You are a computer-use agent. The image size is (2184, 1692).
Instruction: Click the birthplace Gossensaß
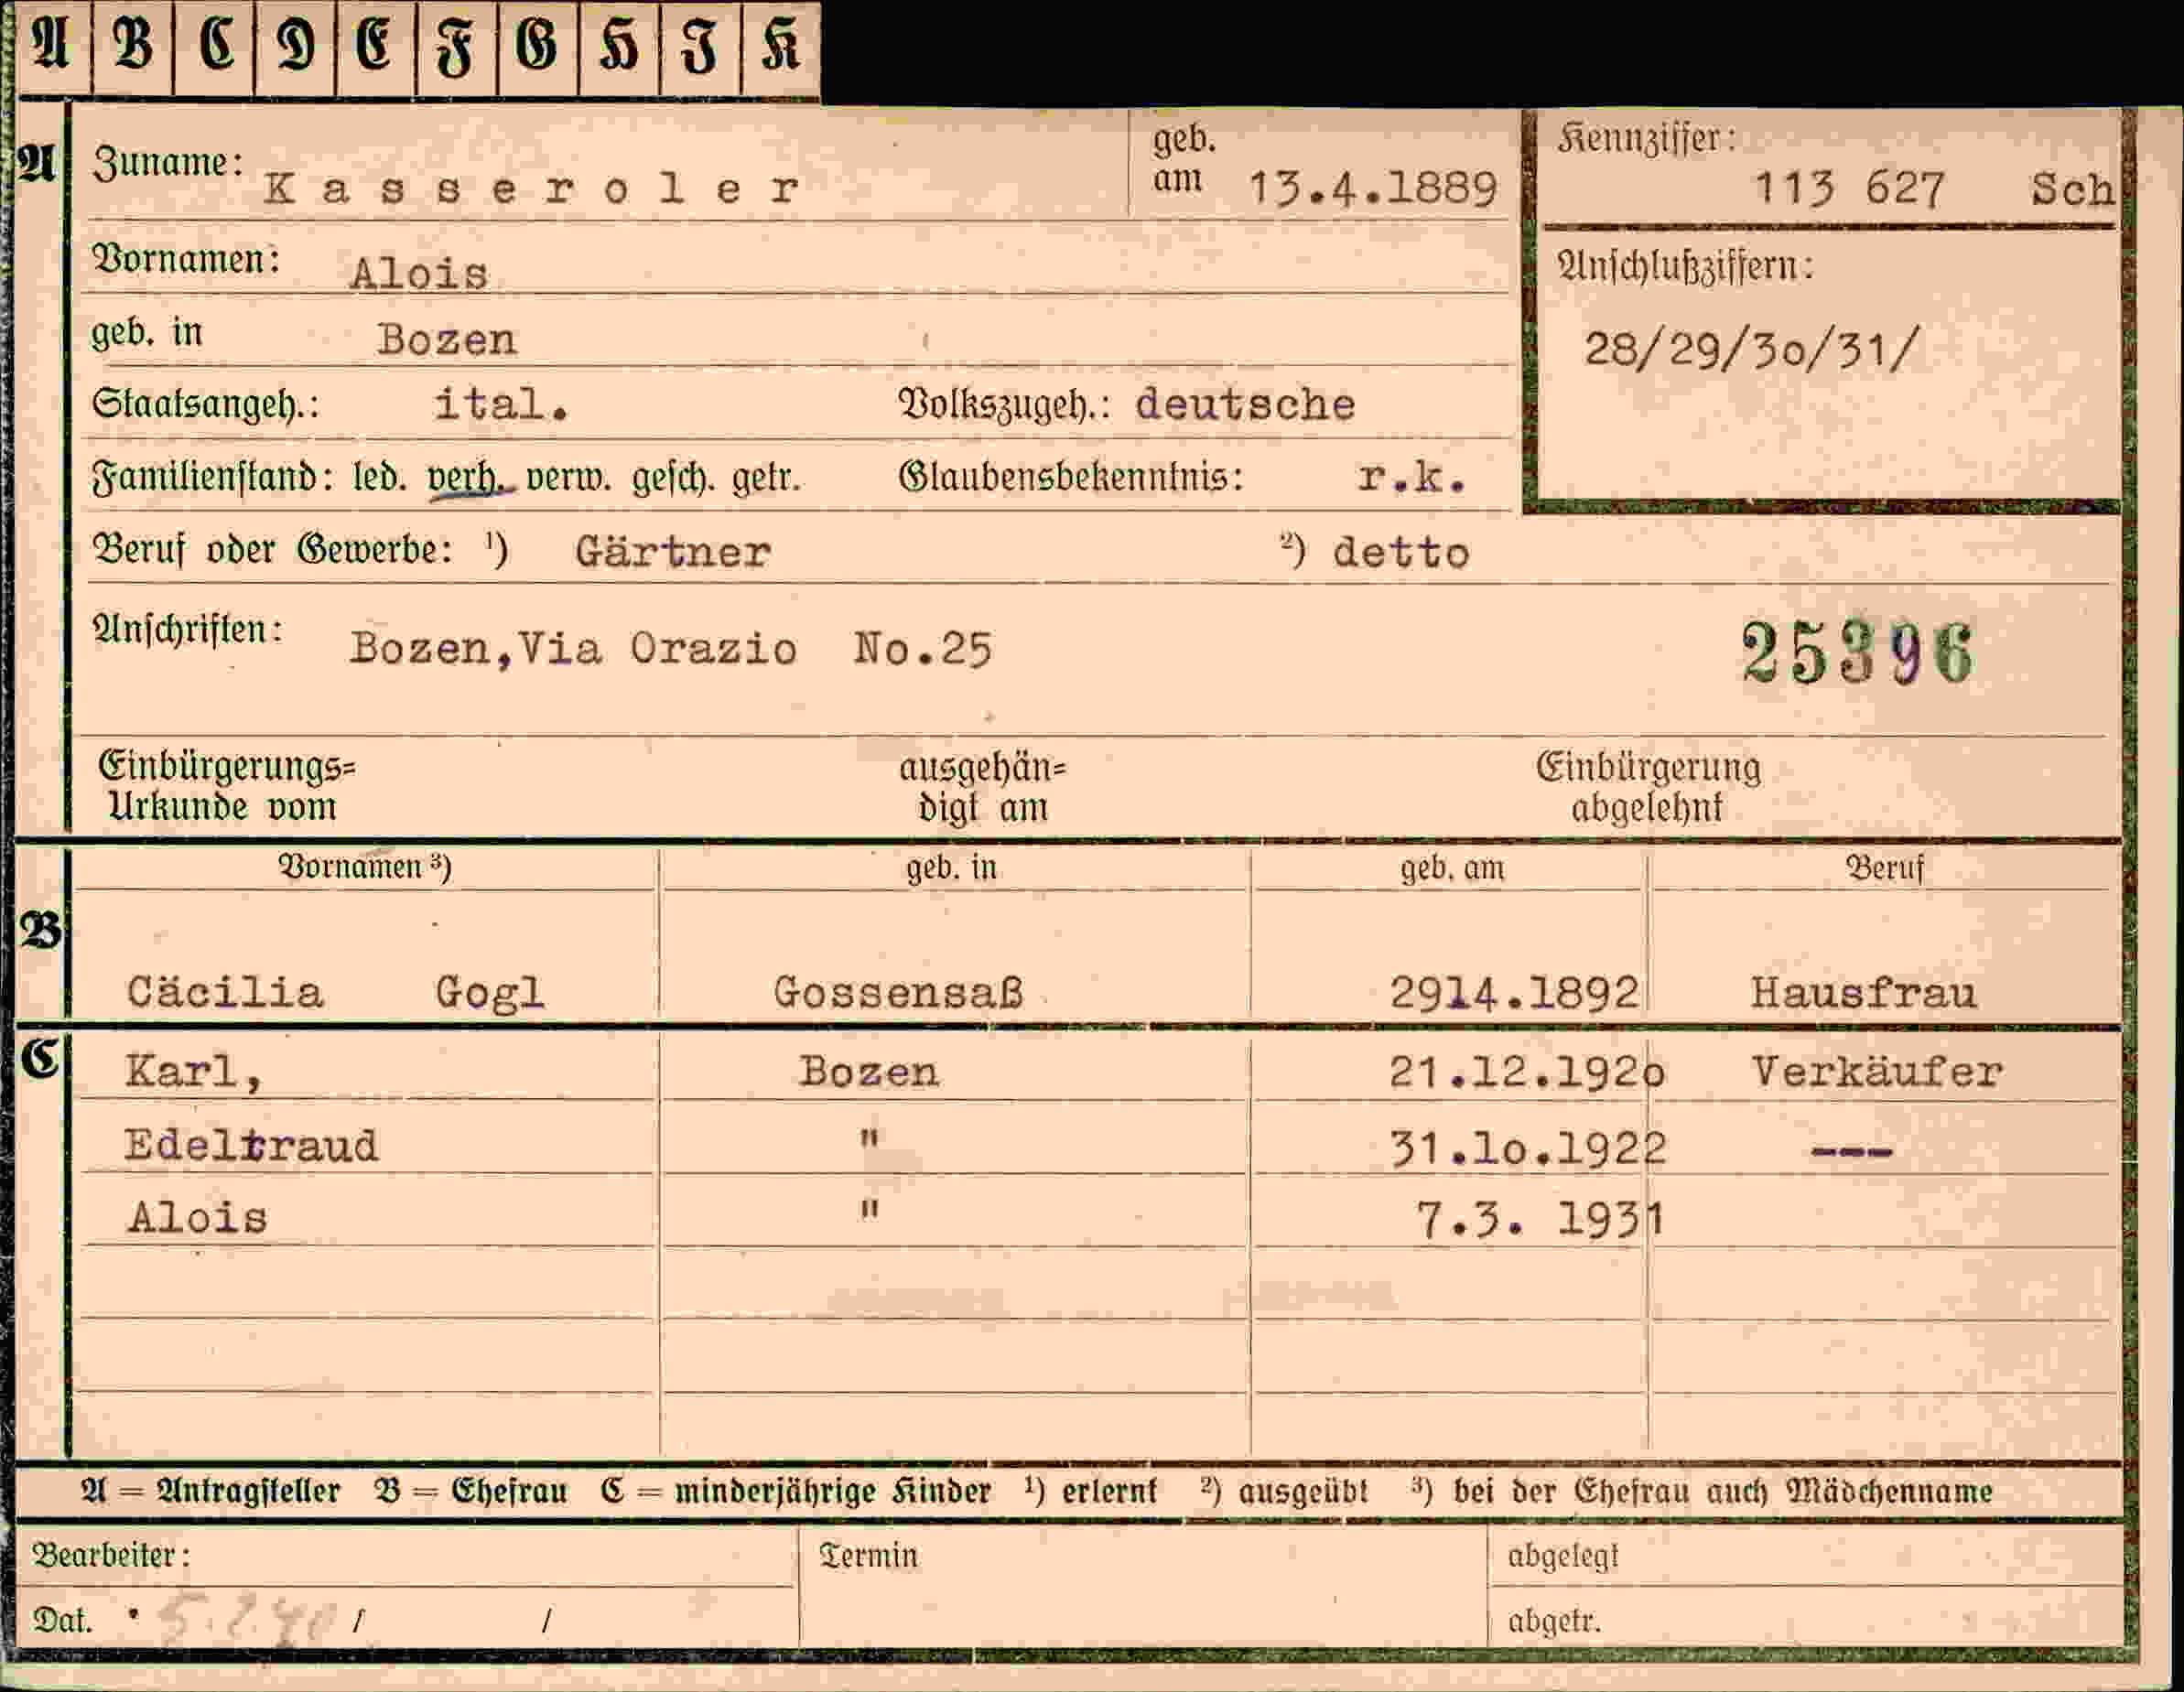898,993
